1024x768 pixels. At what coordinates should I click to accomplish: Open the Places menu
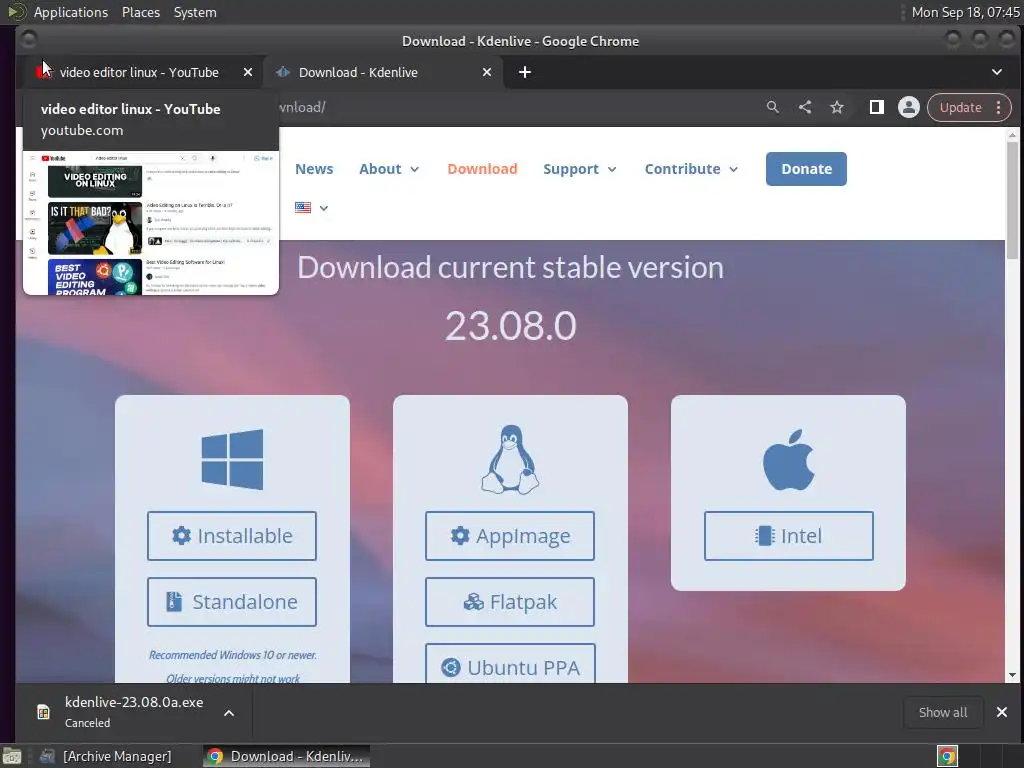140,12
